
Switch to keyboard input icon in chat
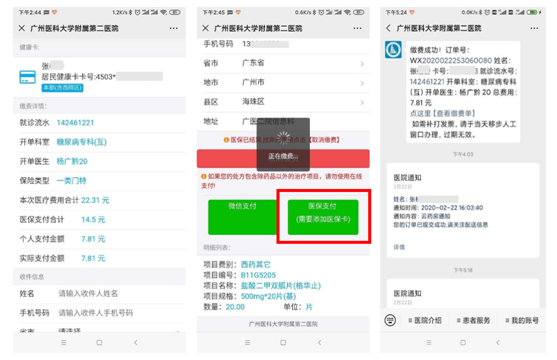[390, 320]
